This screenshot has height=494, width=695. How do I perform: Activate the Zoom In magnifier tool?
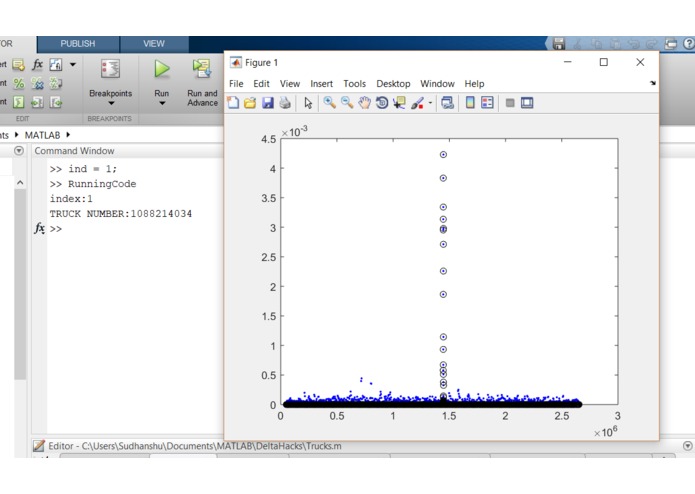[329, 103]
